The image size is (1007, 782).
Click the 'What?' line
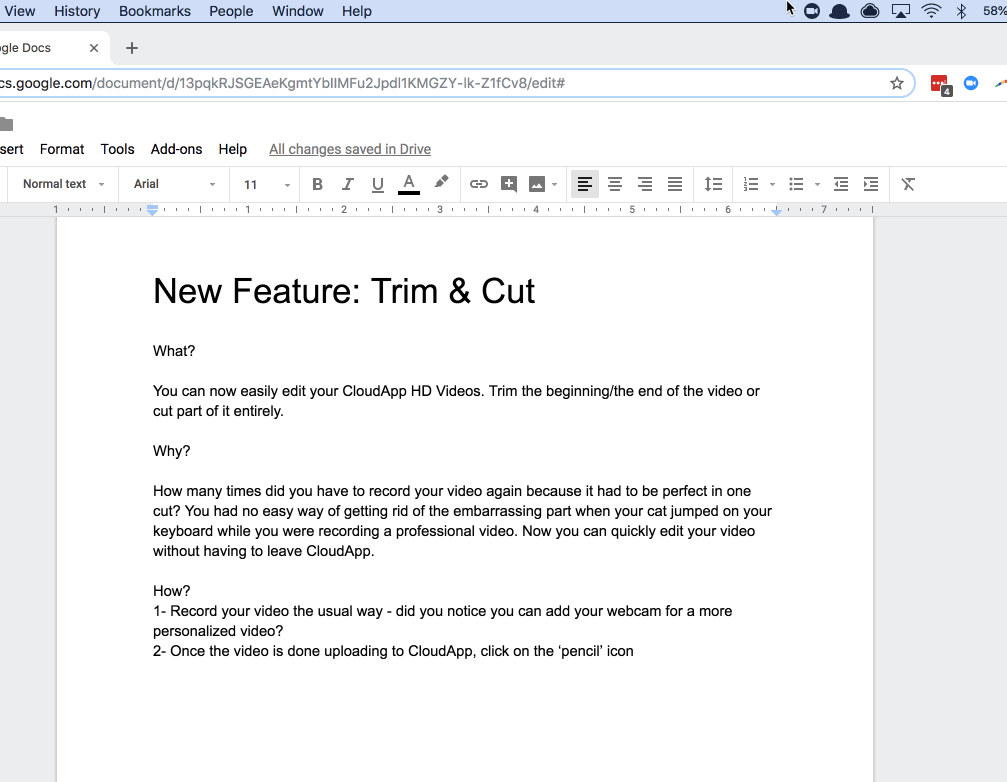point(174,351)
